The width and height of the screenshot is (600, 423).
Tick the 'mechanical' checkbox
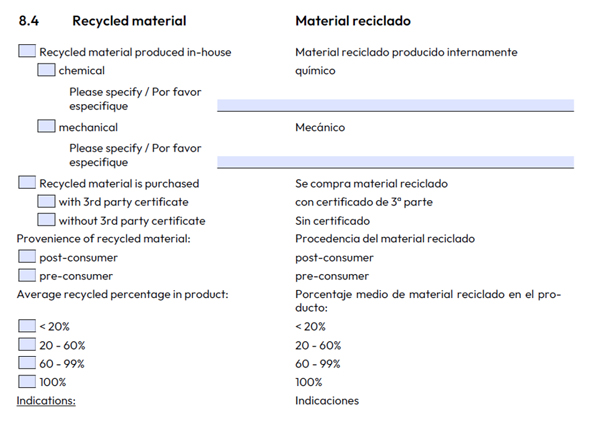pos(46,126)
